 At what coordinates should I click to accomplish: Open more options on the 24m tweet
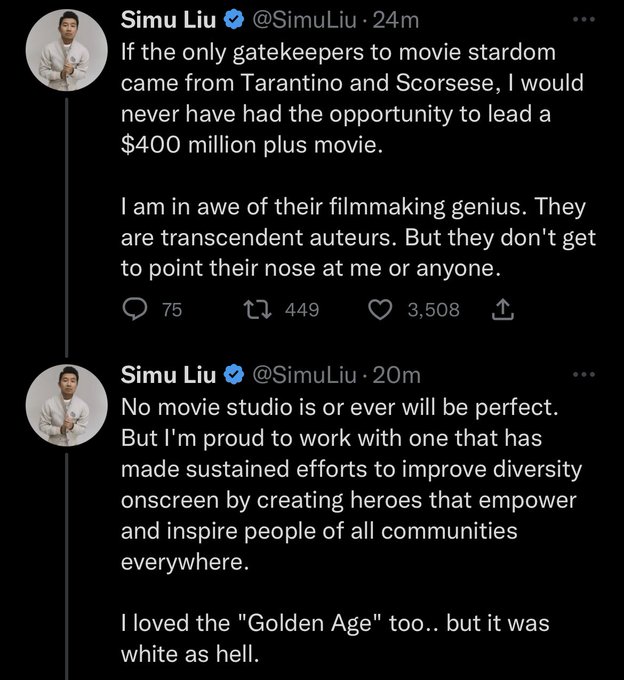[583, 19]
